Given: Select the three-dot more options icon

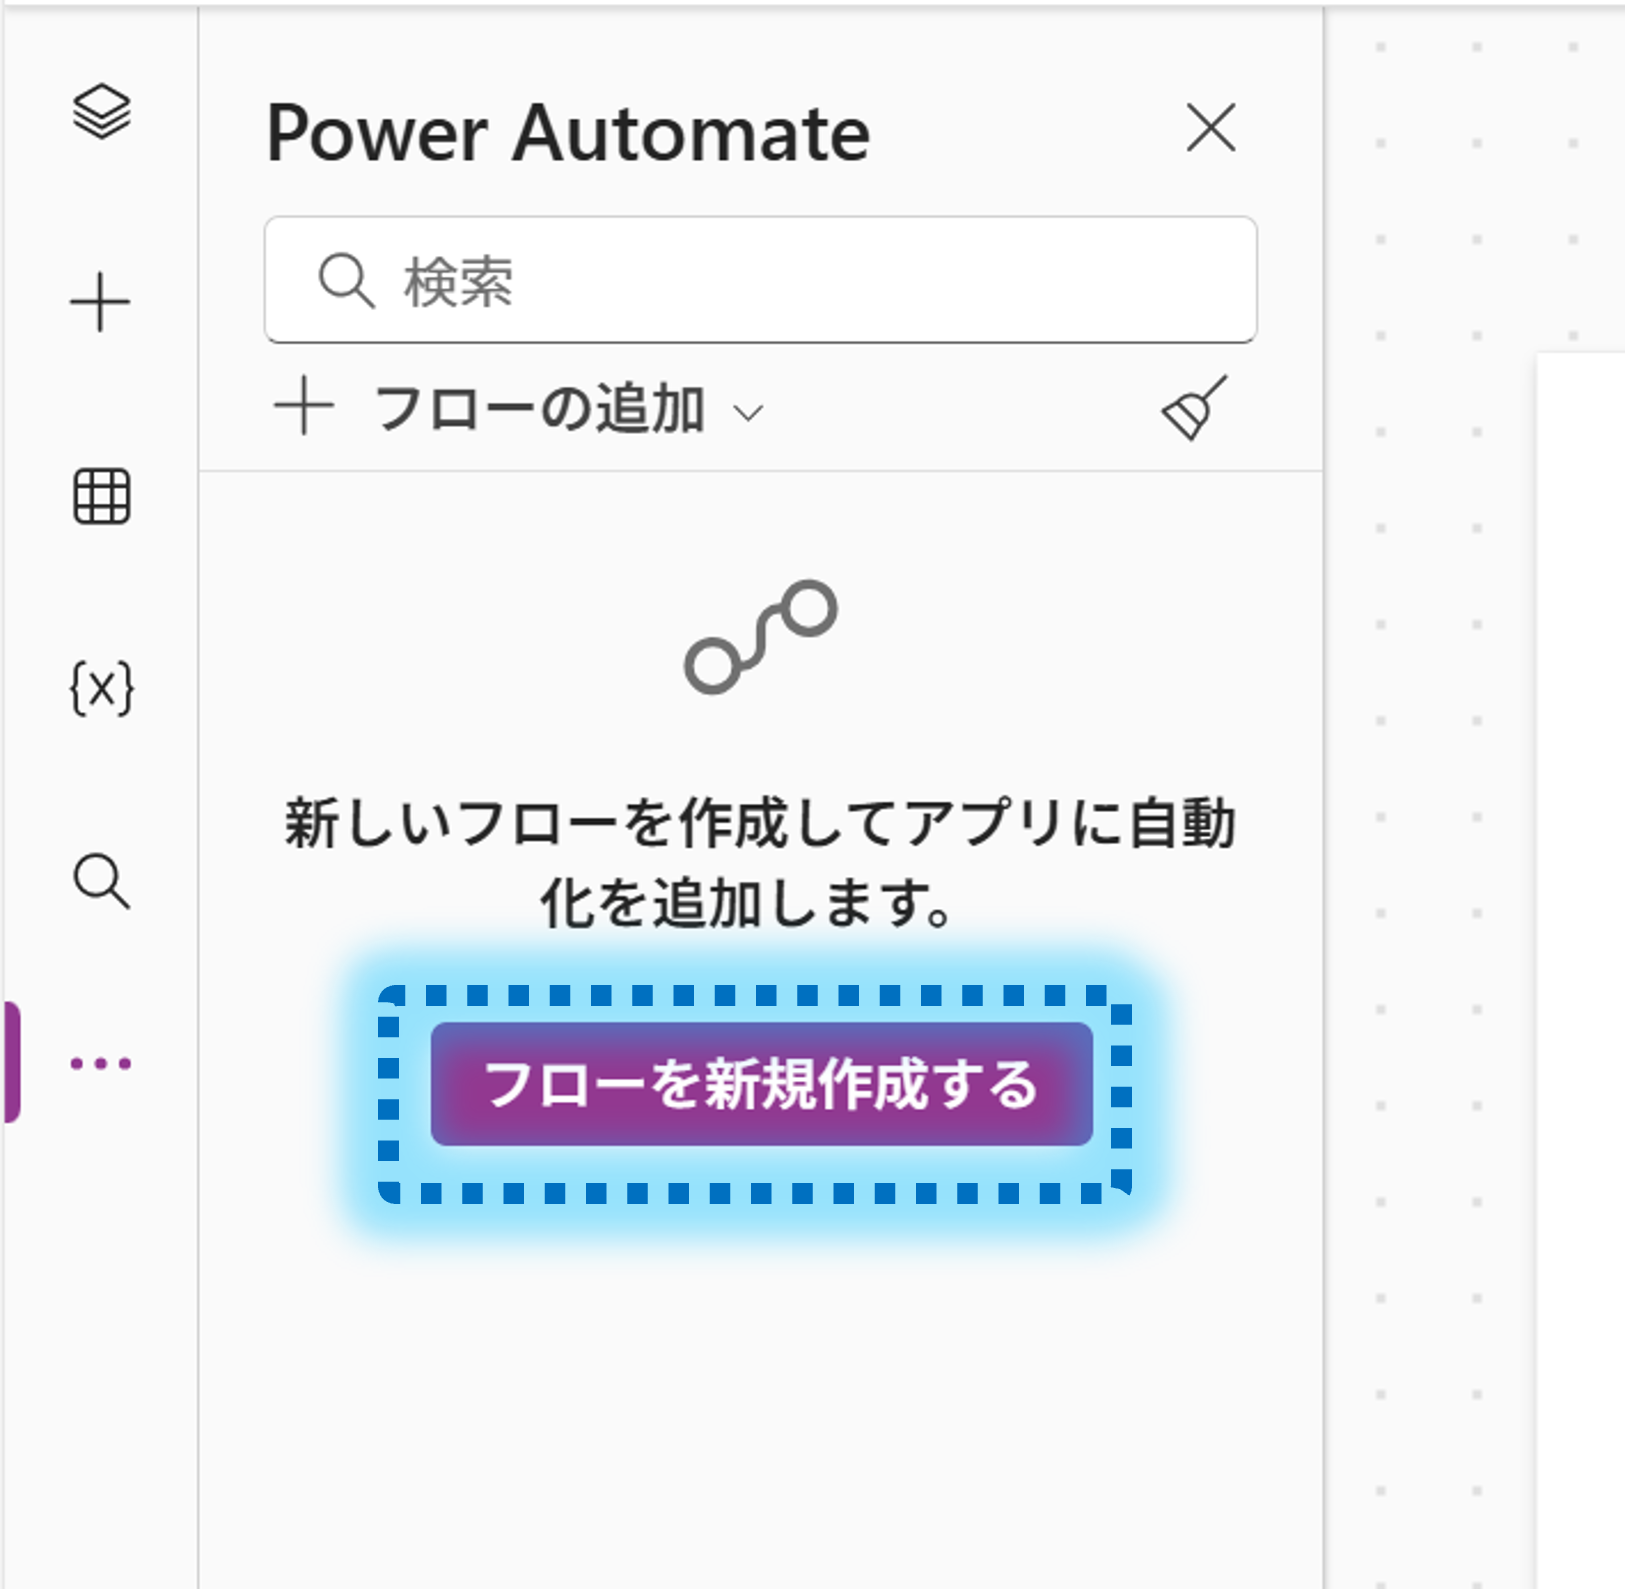Looking at the screenshot, I should (x=101, y=1063).
